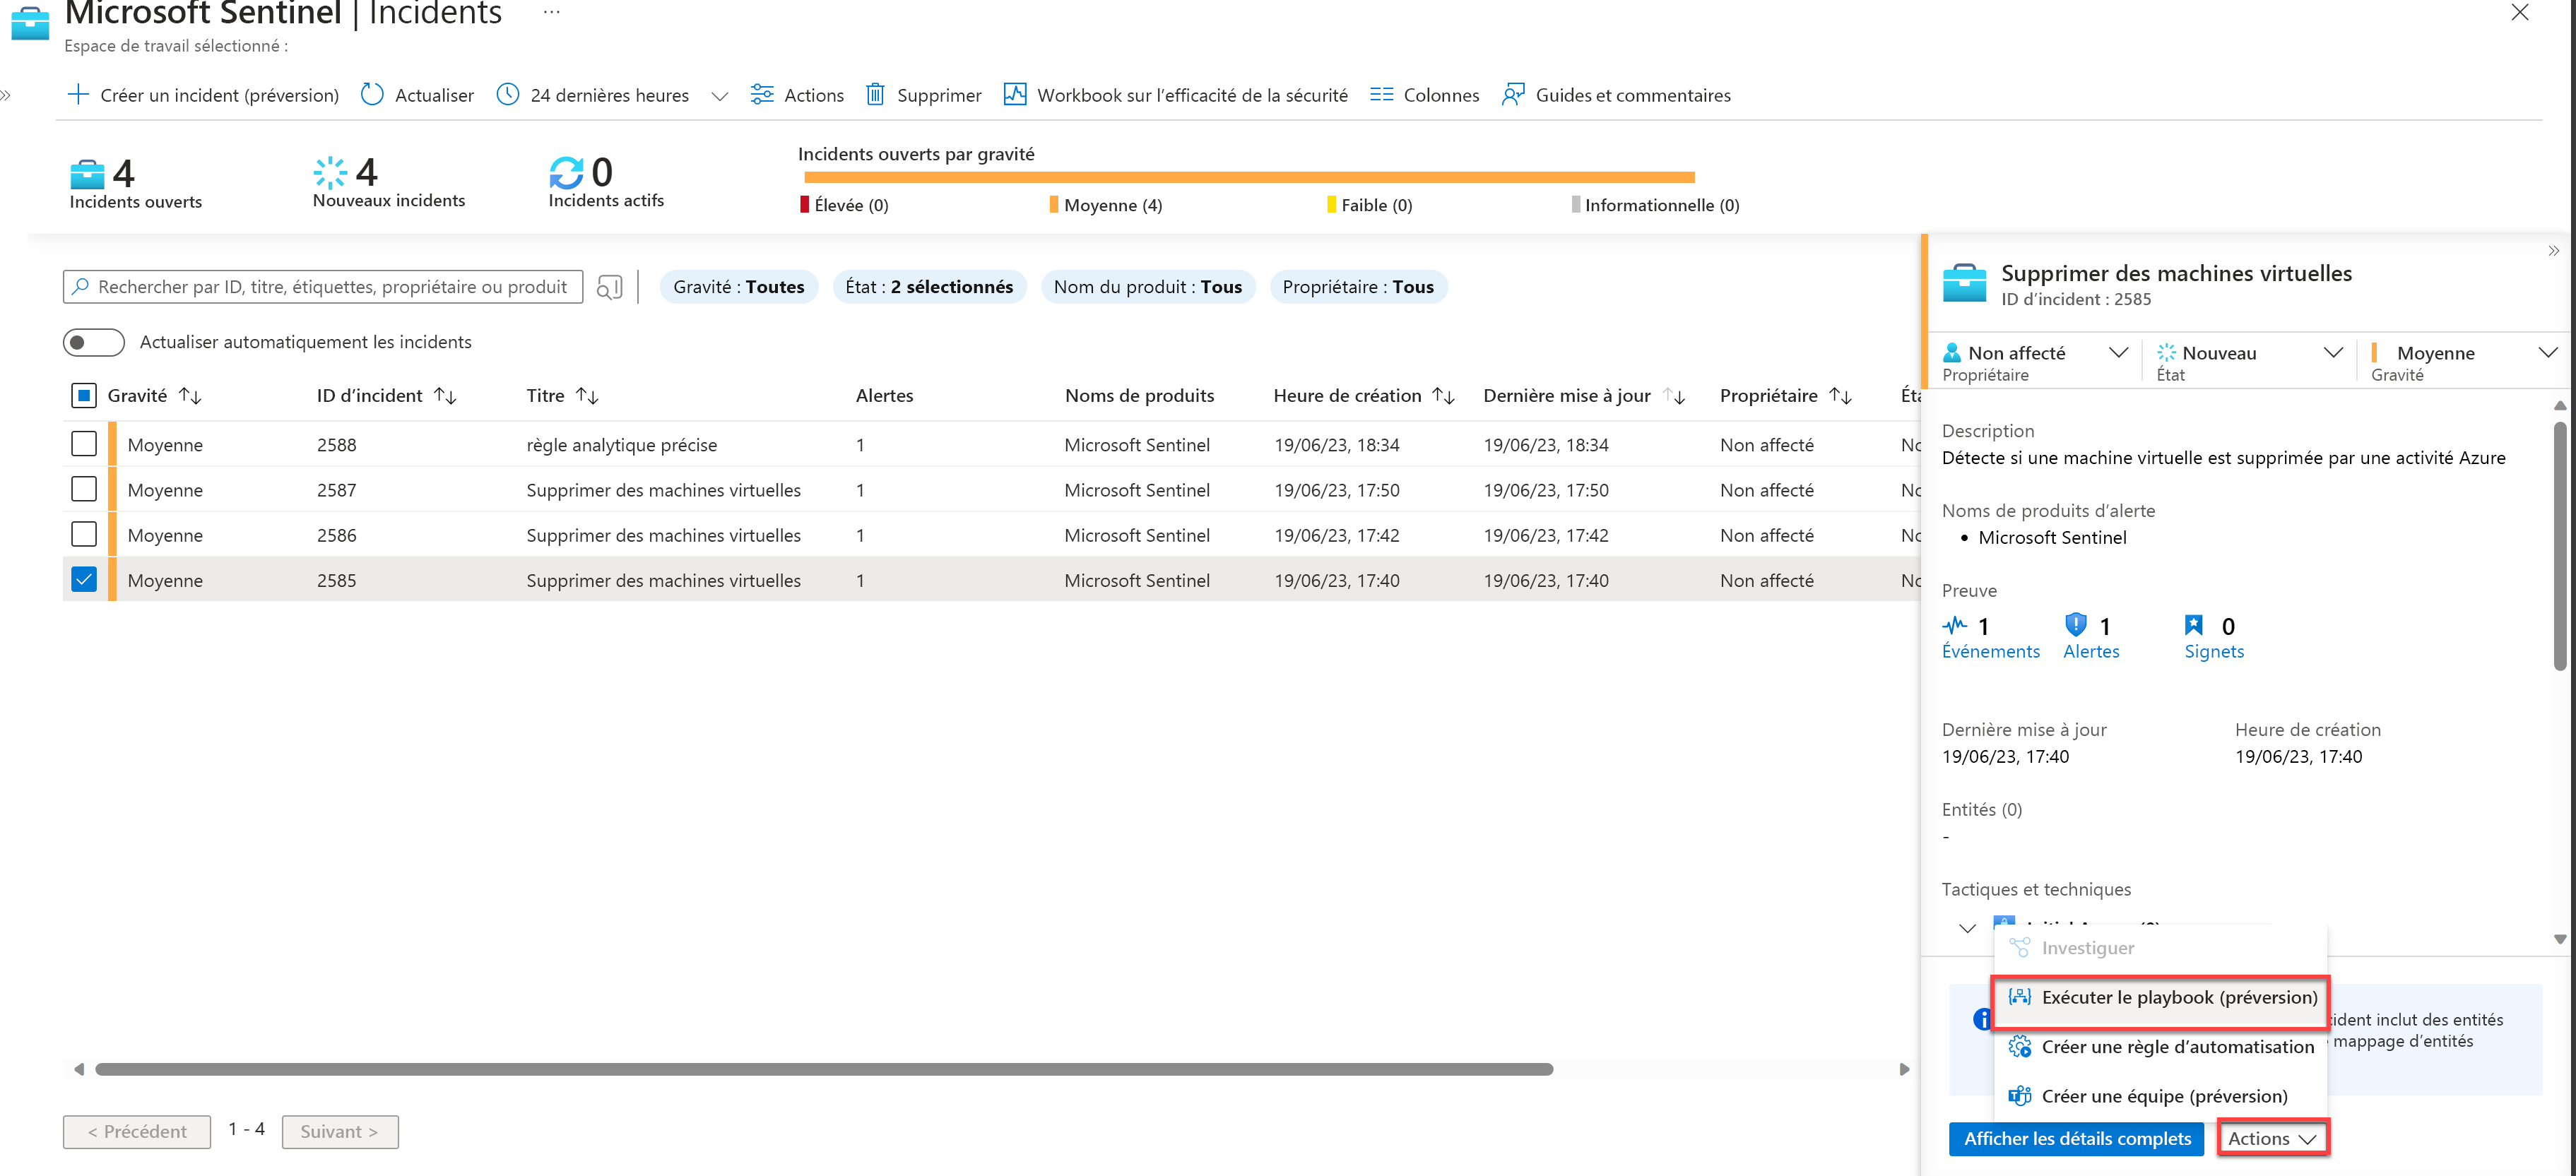This screenshot has width=2576, height=1176.
Task: Sort by ID d'incident column arrows
Action: pyautogui.click(x=446, y=396)
